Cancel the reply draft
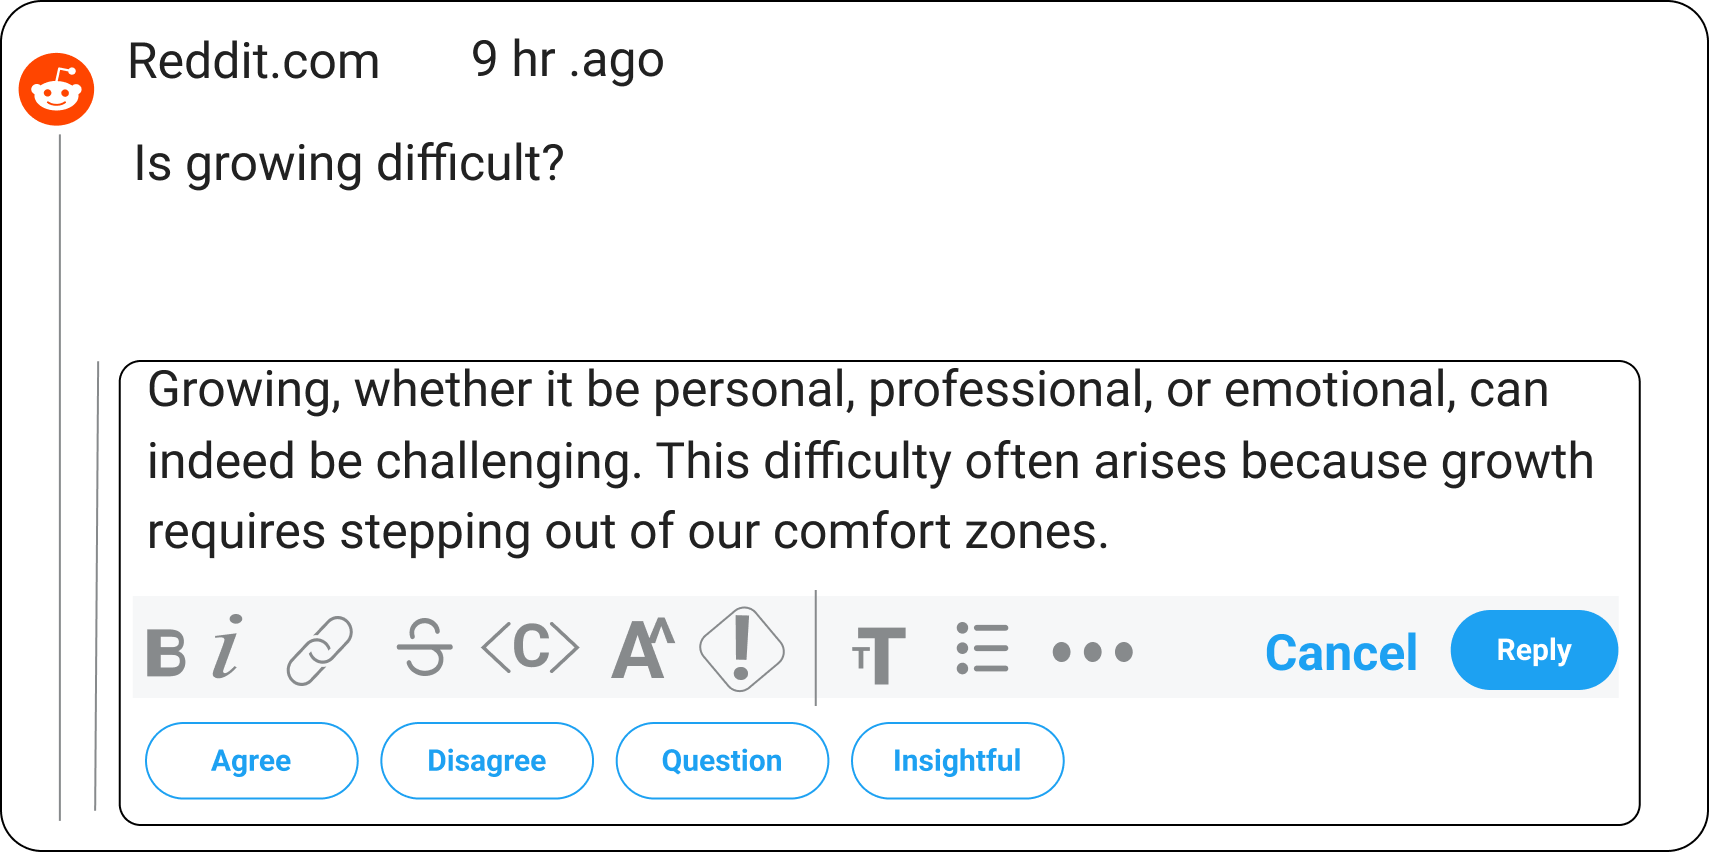Image resolution: width=1709 pixels, height=852 pixels. tap(1341, 653)
